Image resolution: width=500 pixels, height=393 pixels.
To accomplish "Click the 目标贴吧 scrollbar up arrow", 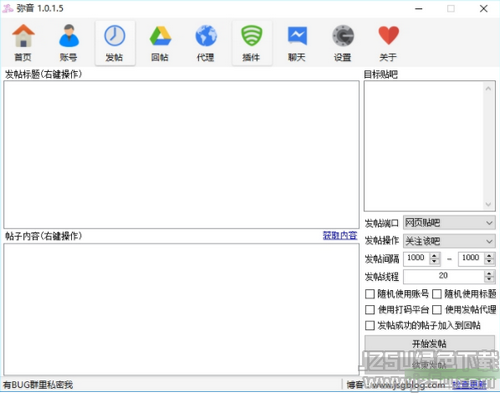I will pos(488,88).
